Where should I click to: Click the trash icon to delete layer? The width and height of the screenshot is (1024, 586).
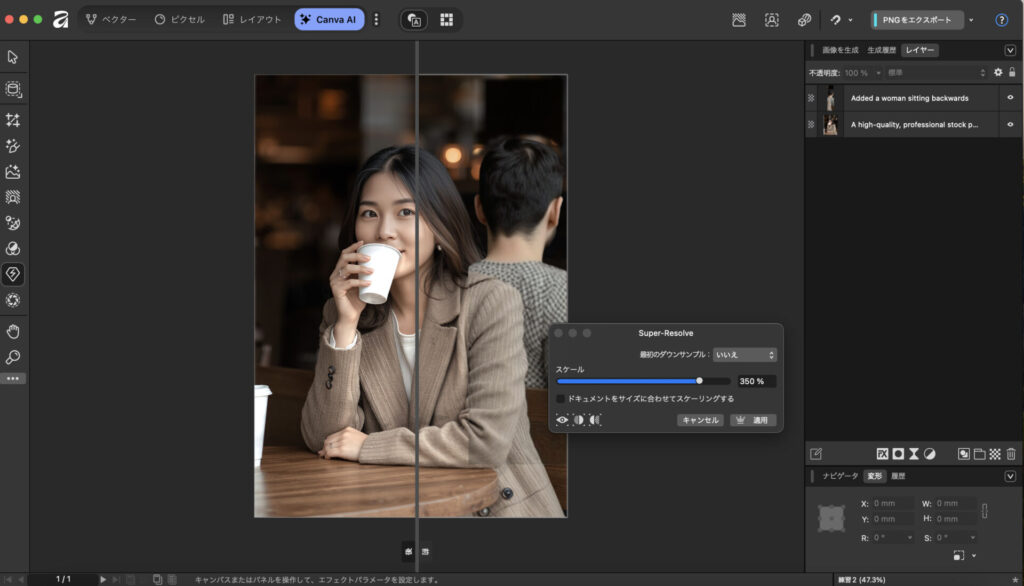(1011, 454)
